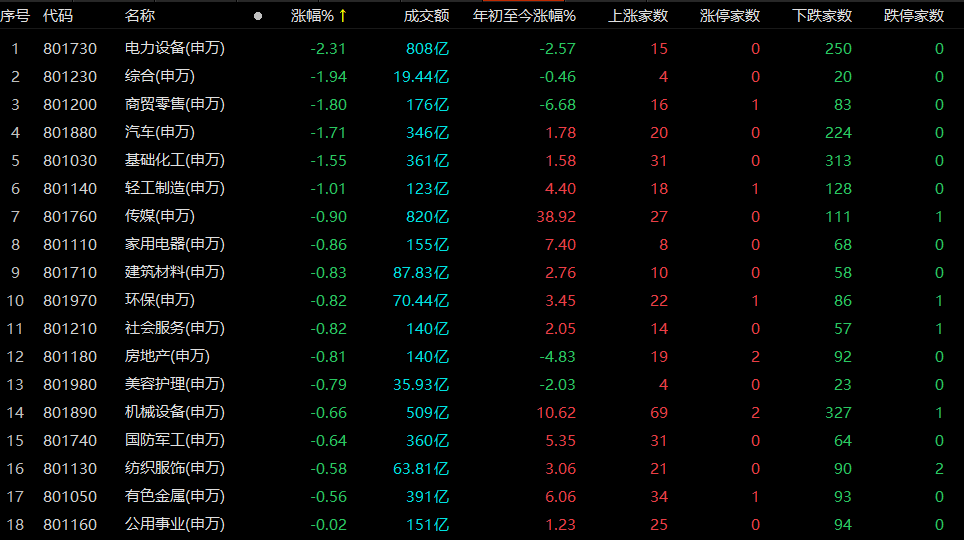
Task: Click 涨幅 value -2.31
Action: click(x=328, y=49)
